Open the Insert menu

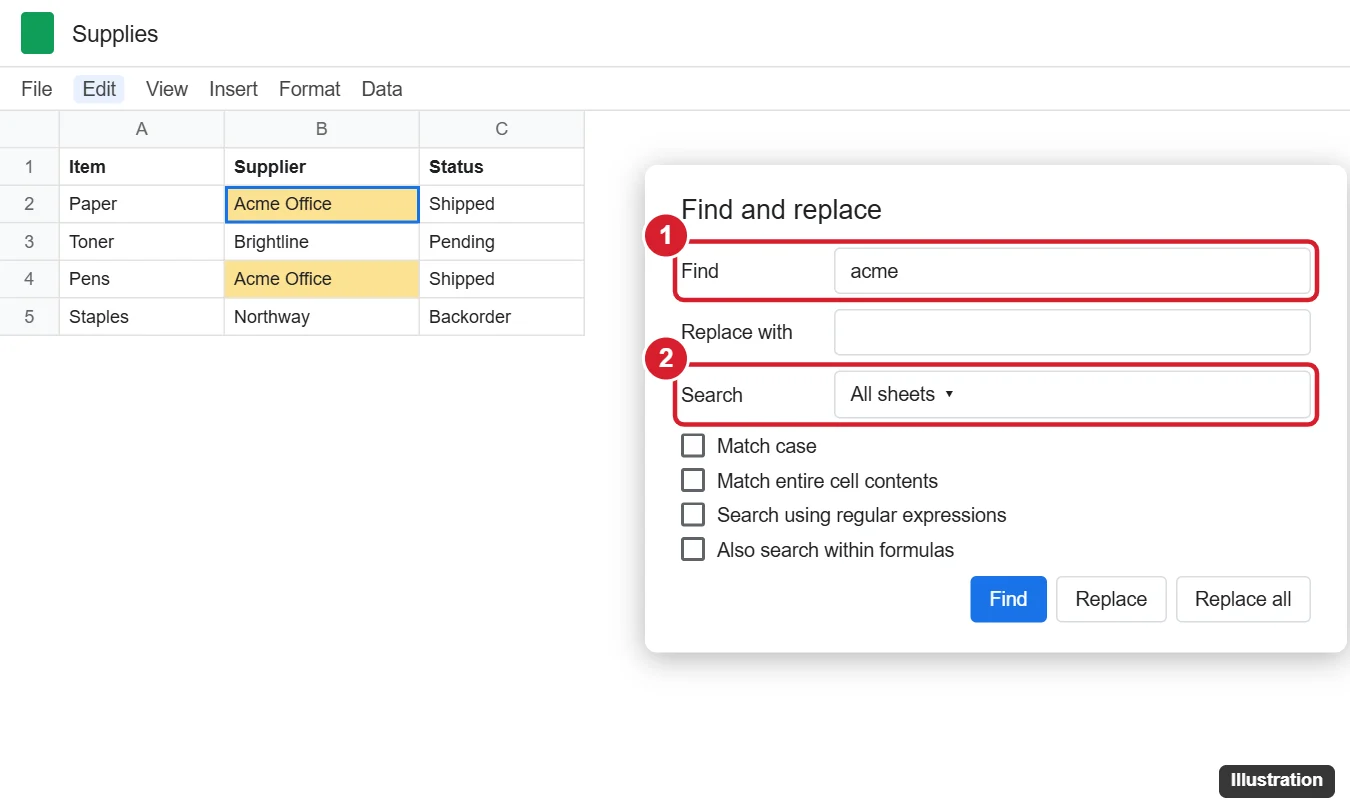pyautogui.click(x=233, y=89)
